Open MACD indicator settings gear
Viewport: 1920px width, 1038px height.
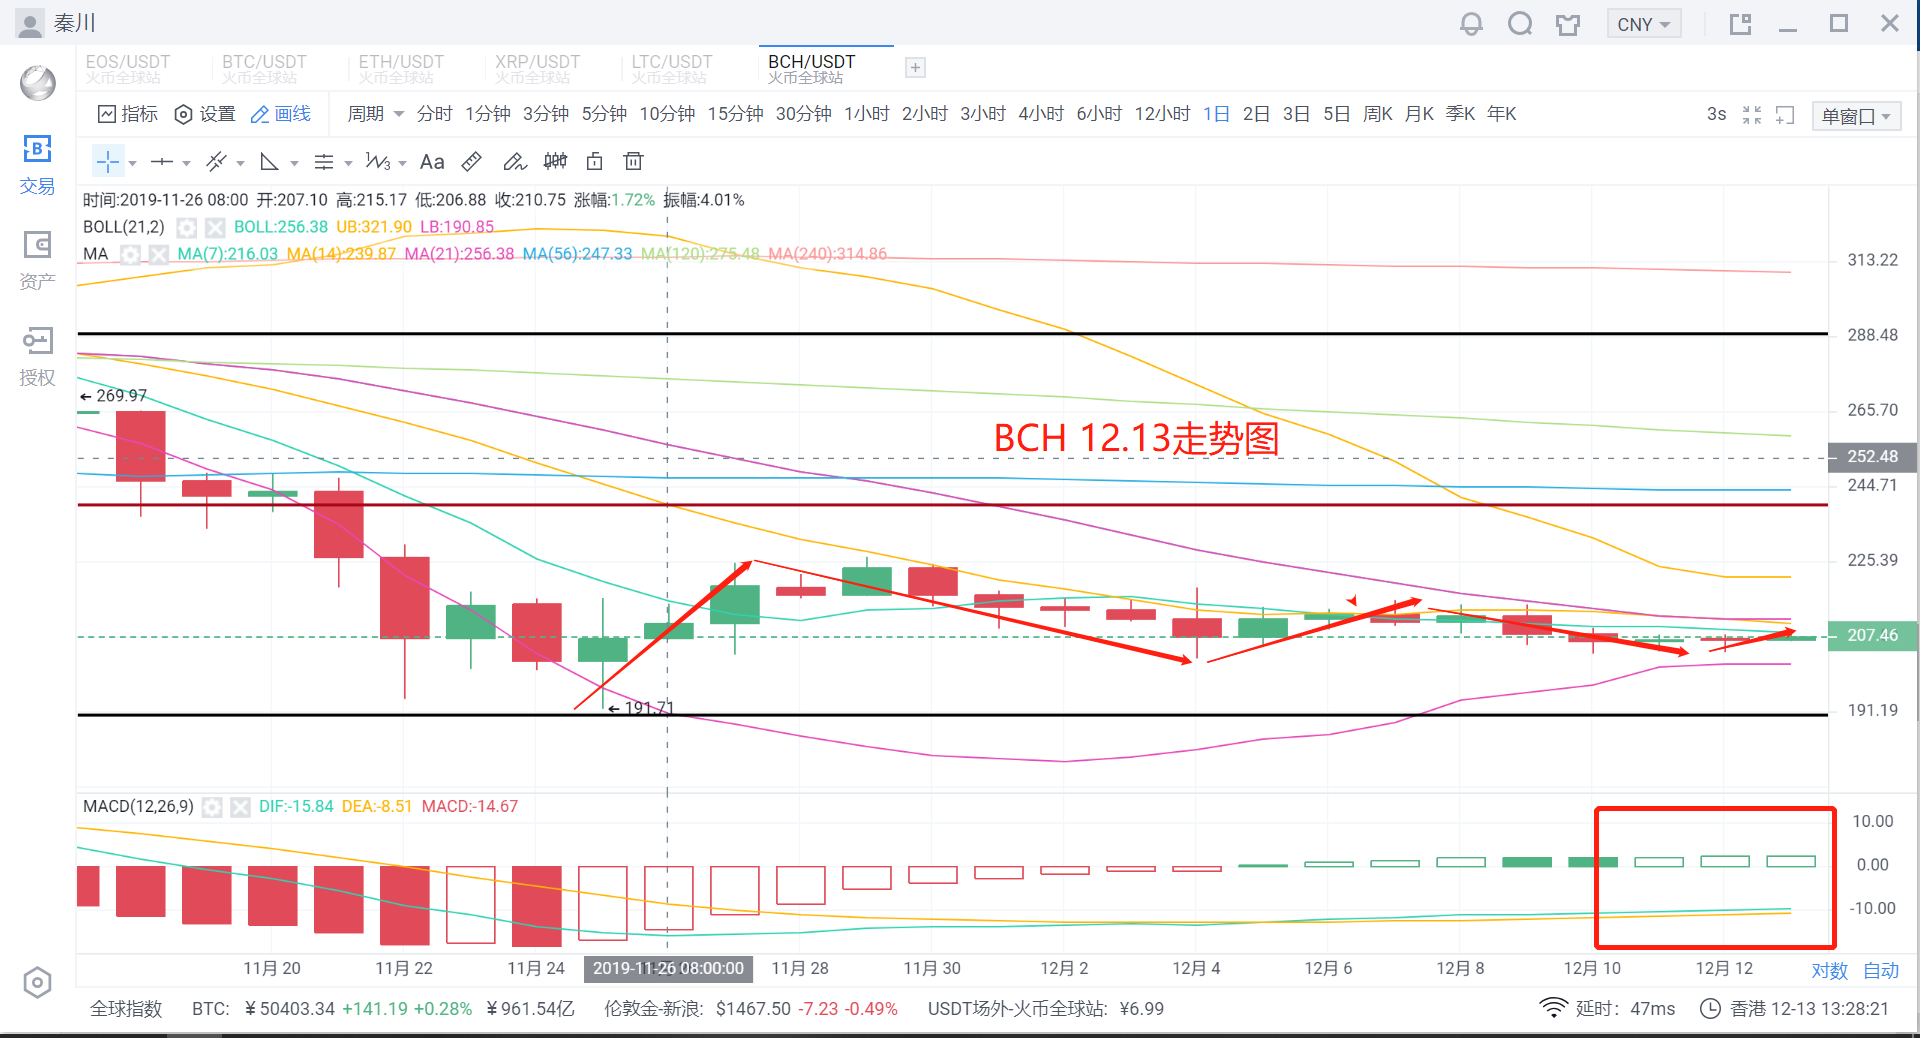[x=212, y=806]
